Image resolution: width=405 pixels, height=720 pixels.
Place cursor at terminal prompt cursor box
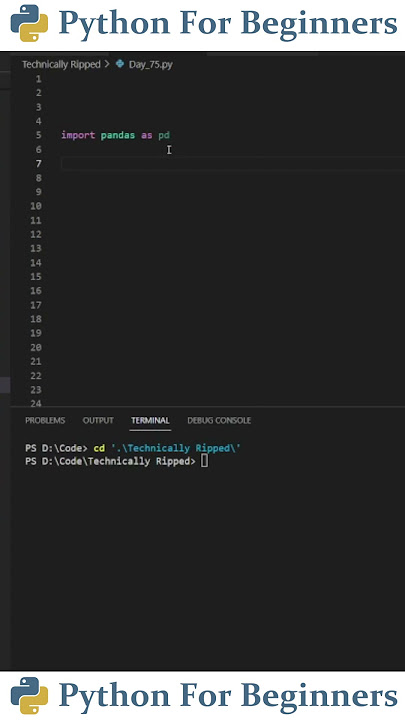[204, 461]
